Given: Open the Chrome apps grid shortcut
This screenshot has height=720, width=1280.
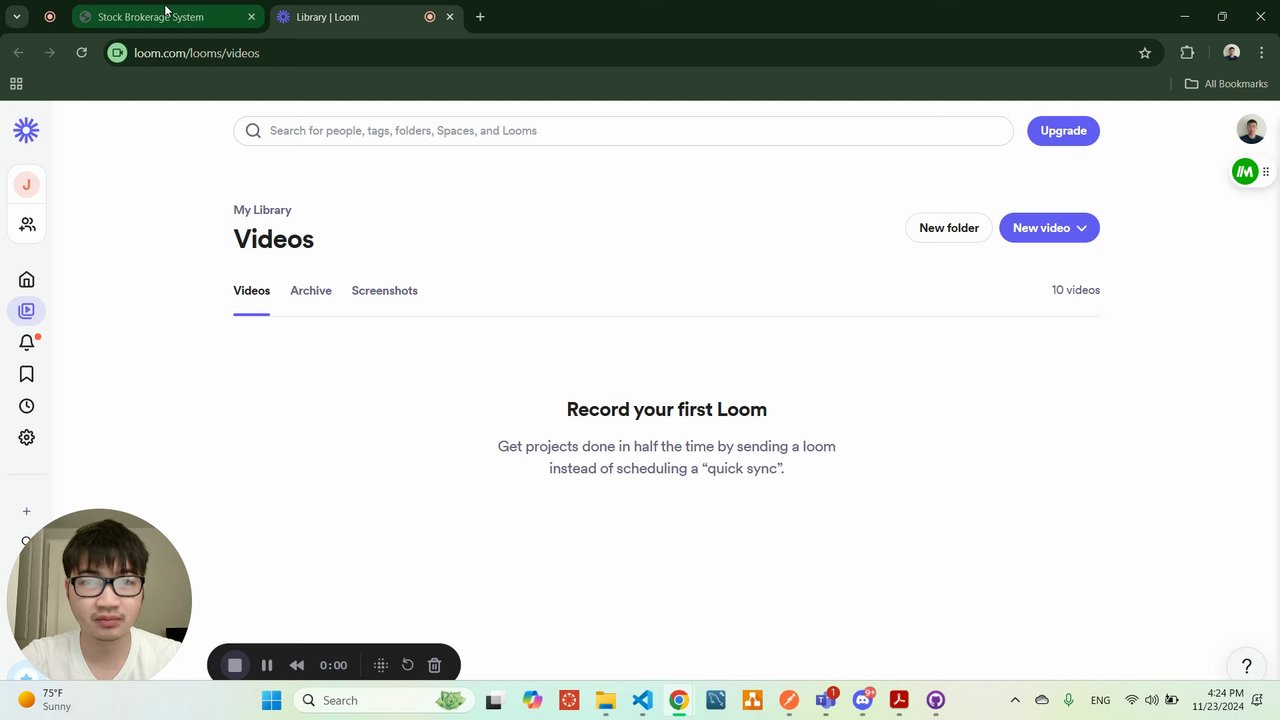Looking at the screenshot, I should coord(16,84).
